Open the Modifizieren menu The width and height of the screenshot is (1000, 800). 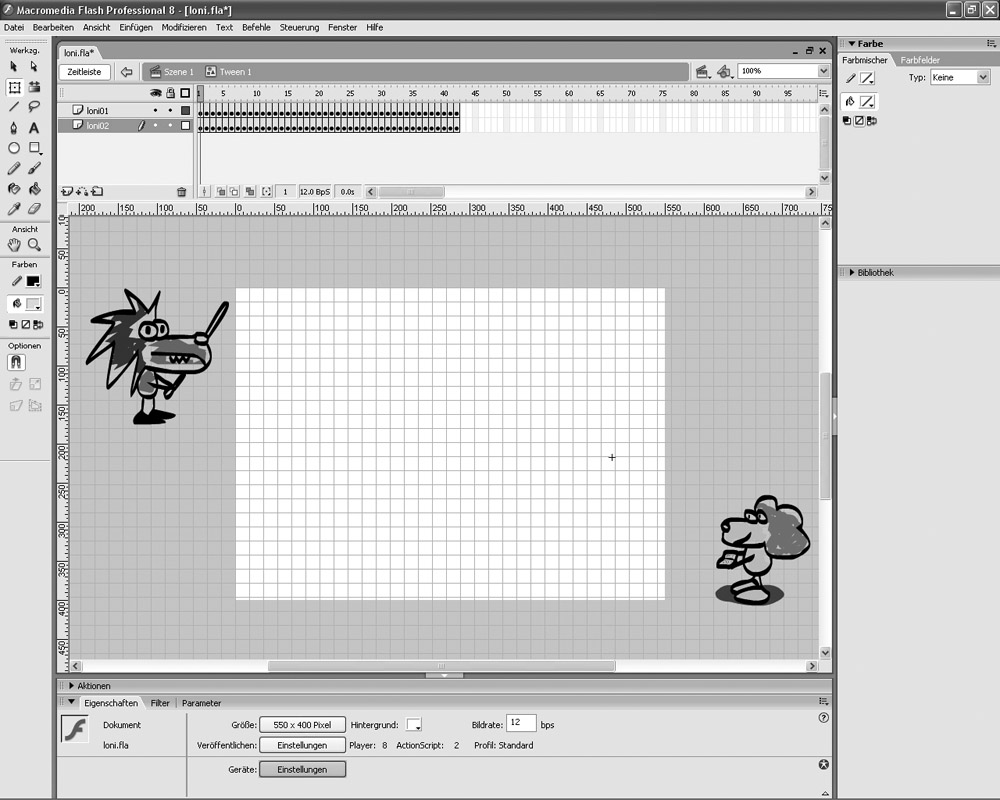[x=184, y=27]
